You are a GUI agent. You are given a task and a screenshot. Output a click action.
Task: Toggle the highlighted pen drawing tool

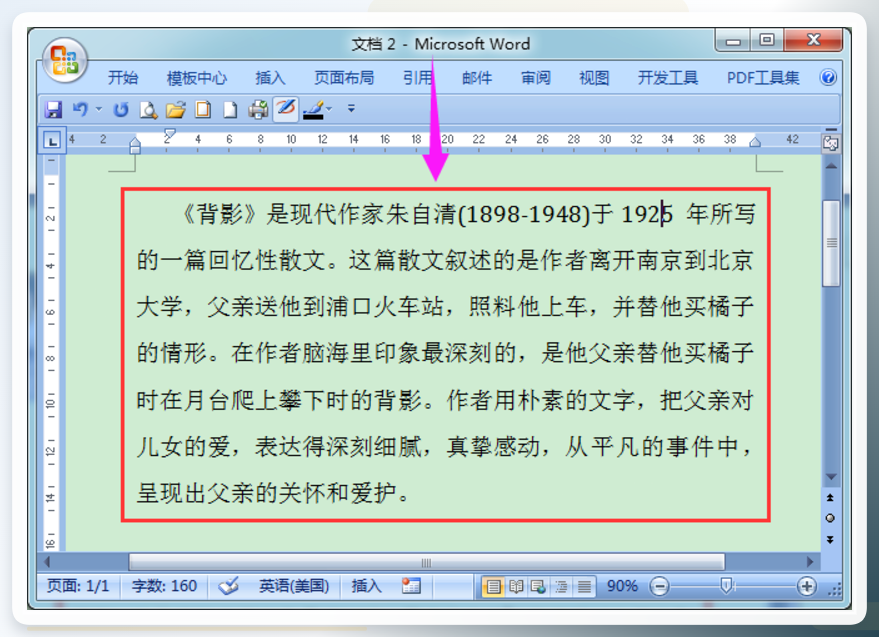point(285,108)
